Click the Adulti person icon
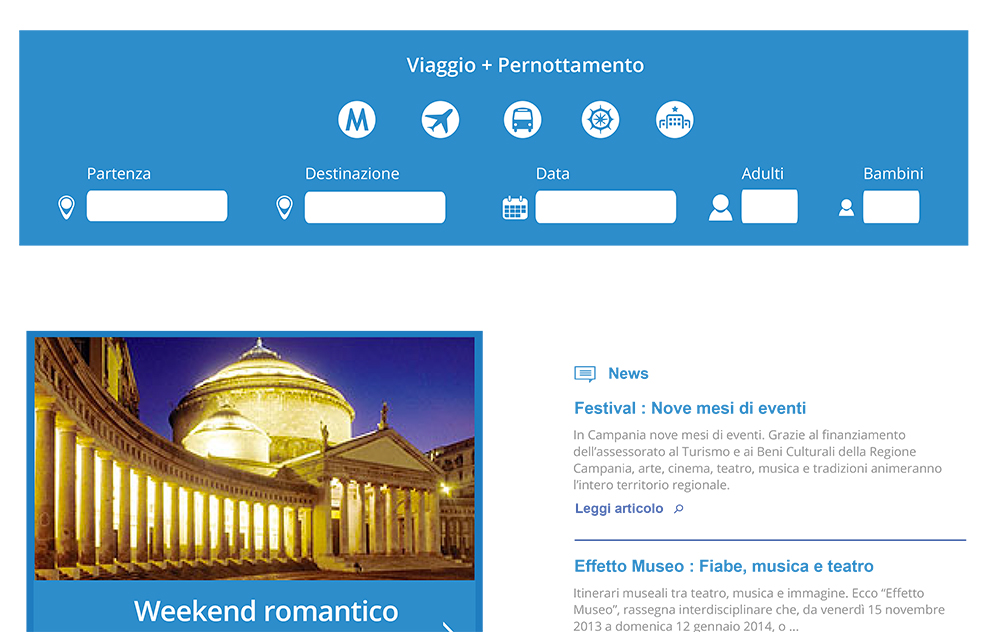 coord(720,207)
